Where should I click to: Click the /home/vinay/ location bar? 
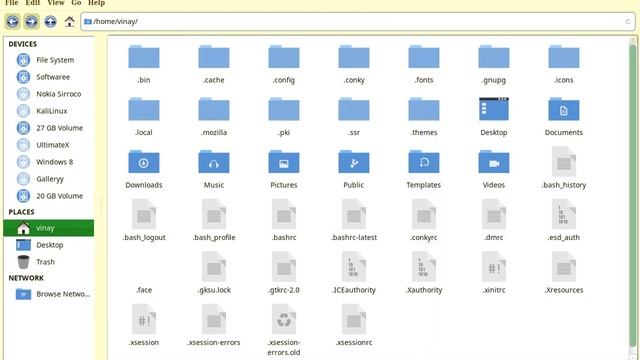point(357,21)
